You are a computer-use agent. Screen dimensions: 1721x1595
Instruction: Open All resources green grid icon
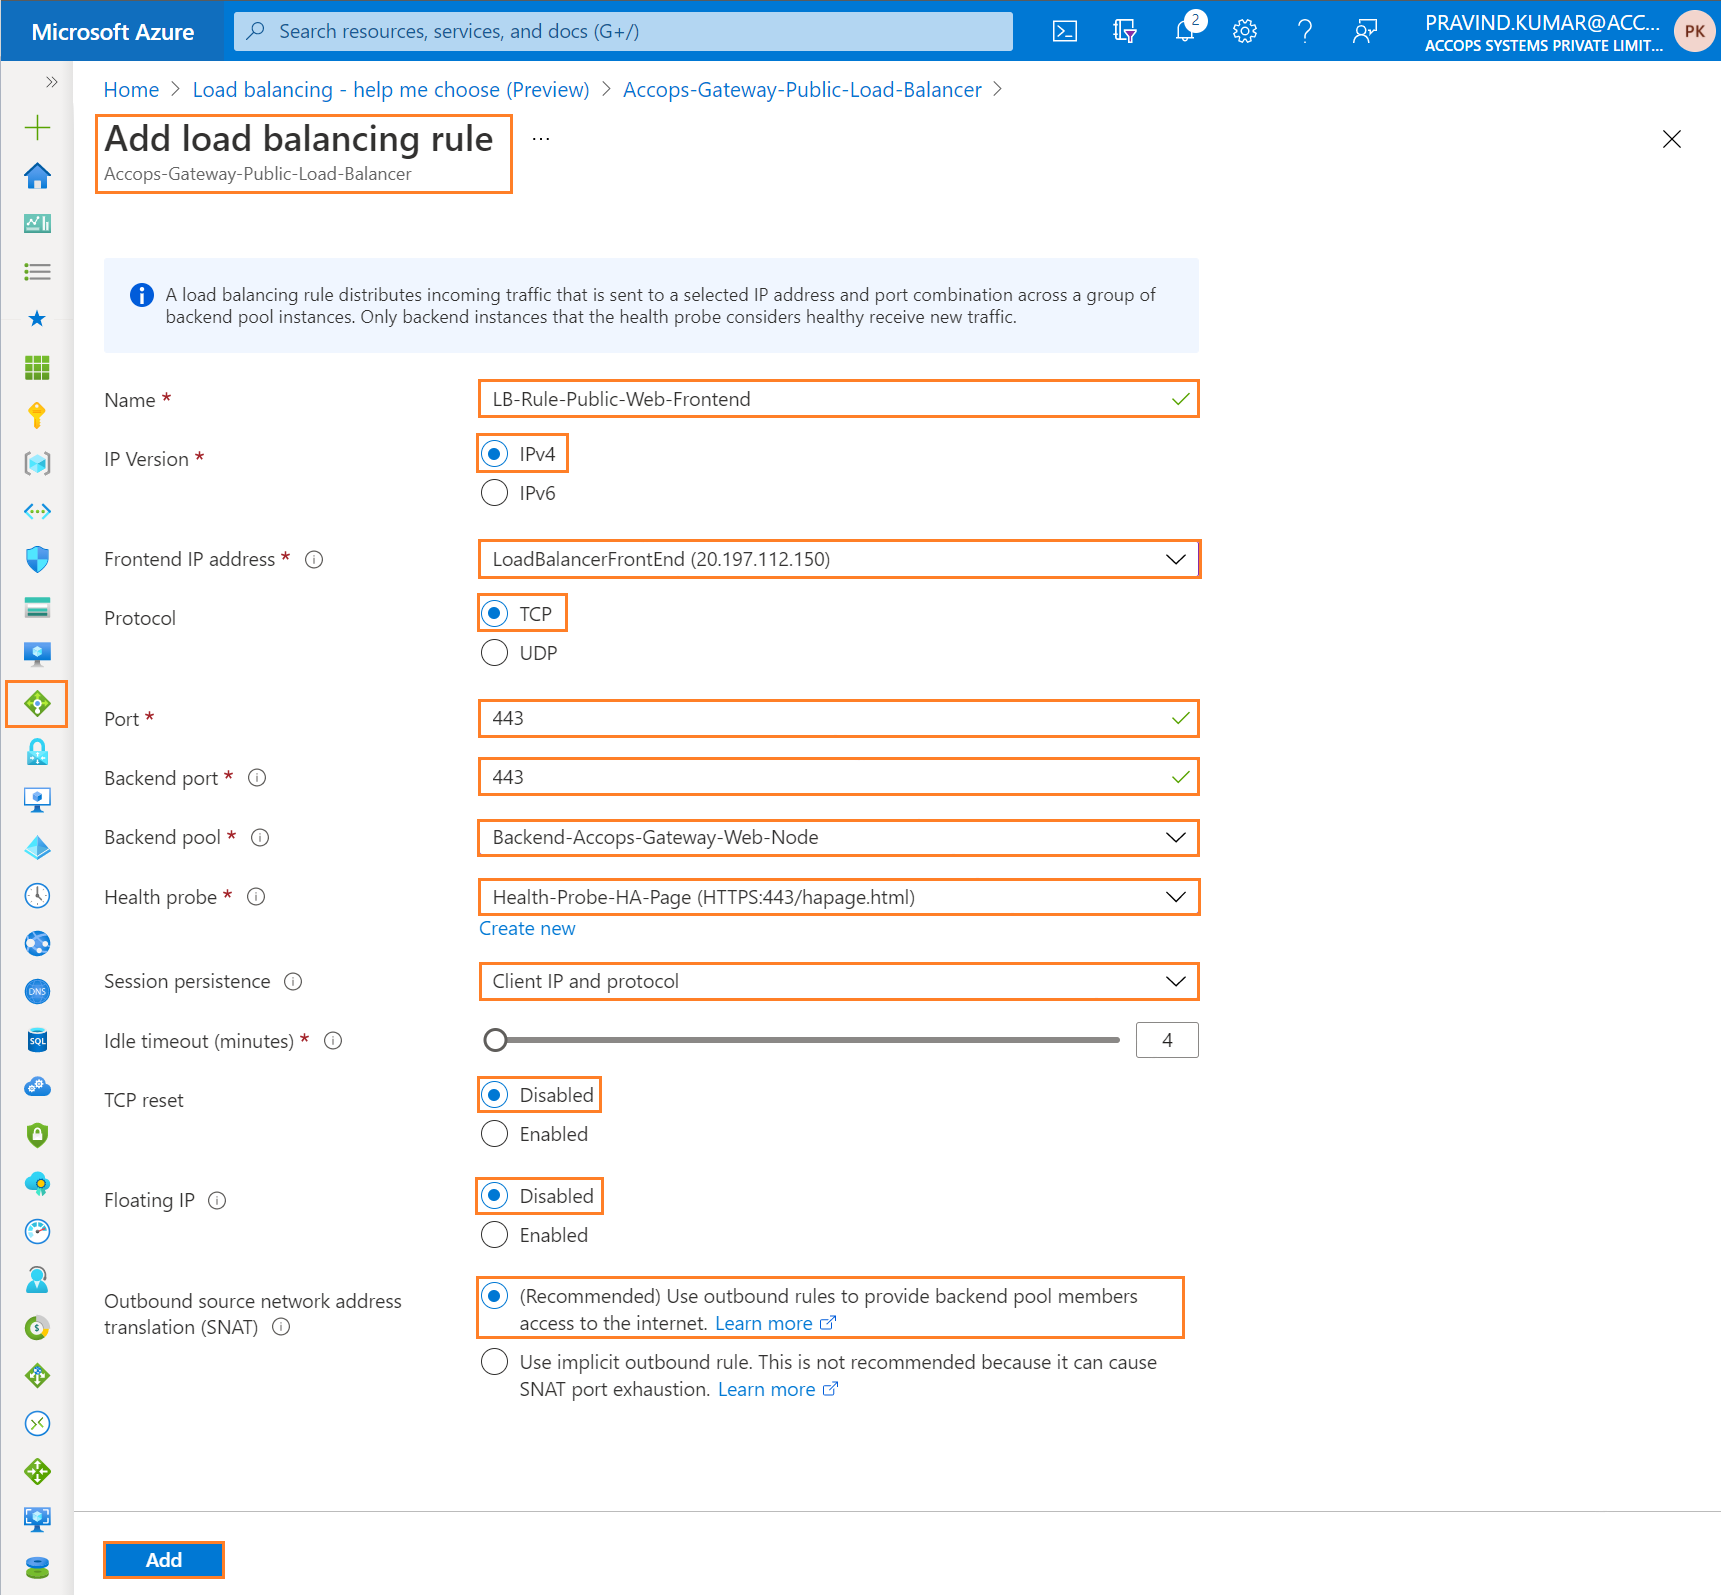[x=37, y=367]
